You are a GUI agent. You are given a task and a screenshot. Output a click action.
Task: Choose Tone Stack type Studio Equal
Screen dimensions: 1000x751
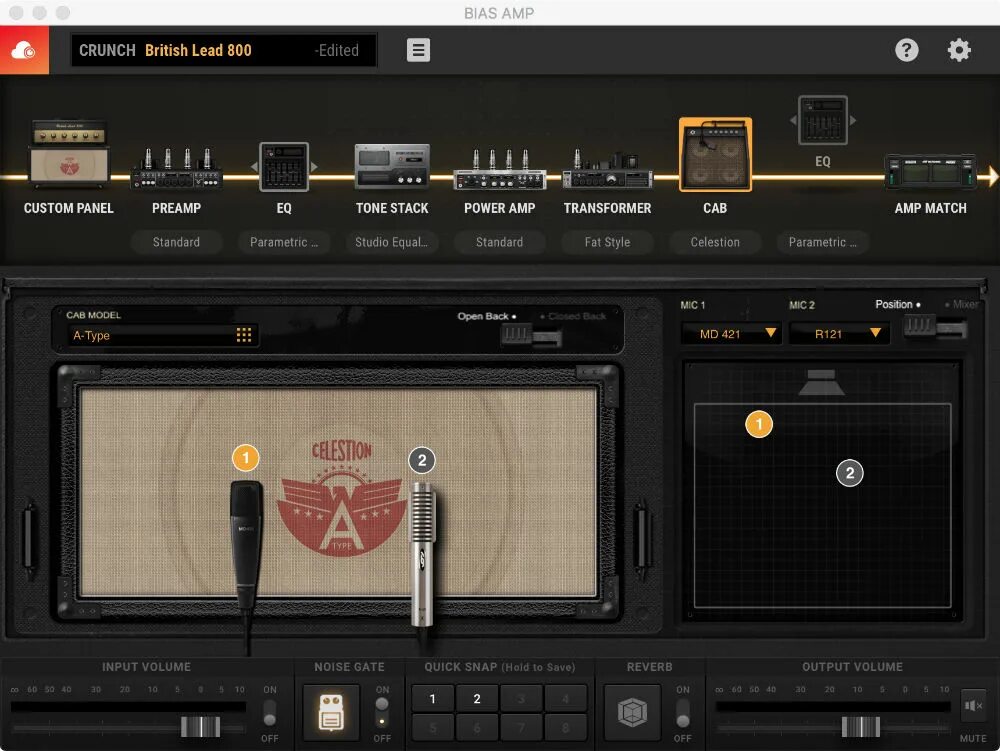tap(392, 242)
